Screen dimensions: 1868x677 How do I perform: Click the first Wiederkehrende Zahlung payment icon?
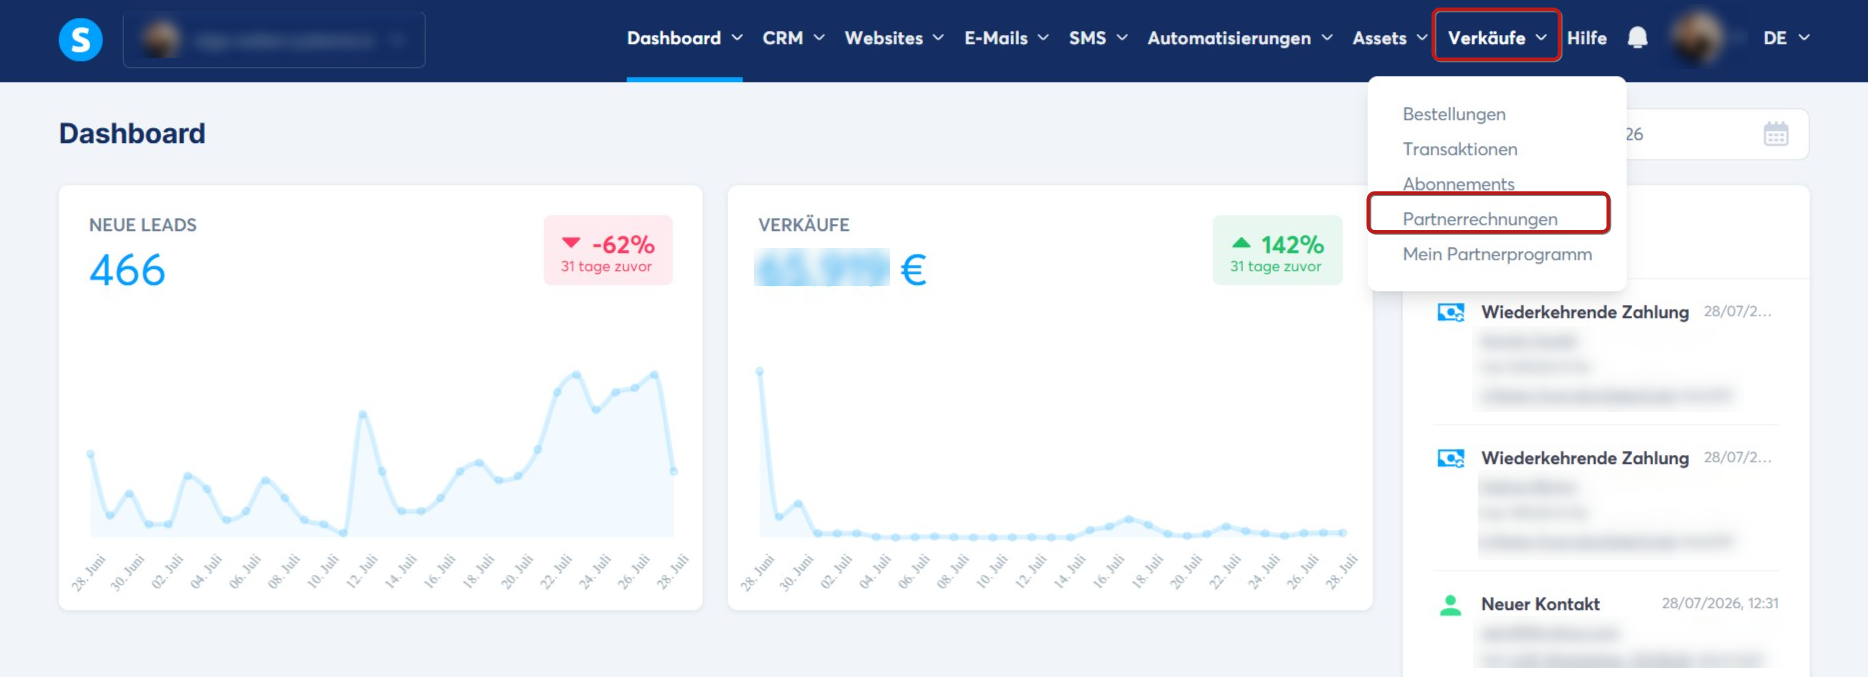pos(1450,312)
